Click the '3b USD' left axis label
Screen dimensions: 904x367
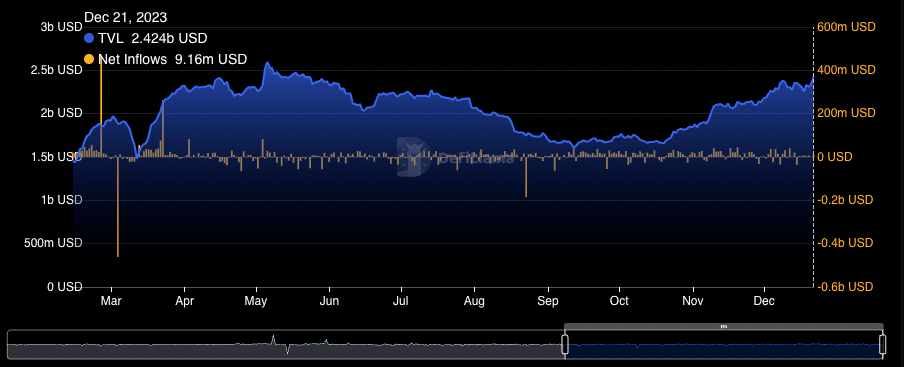click(63, 27)
